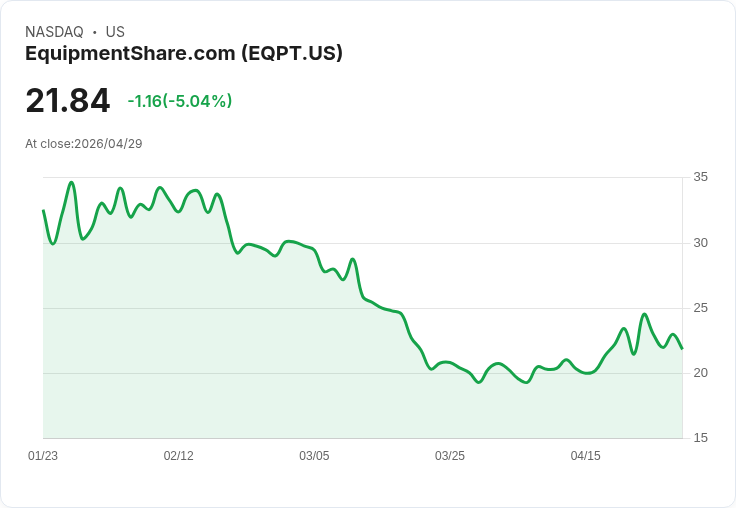Click the 30 price axis label
The height and width of the screenshot is (508, 736).
tap(700, 243)
